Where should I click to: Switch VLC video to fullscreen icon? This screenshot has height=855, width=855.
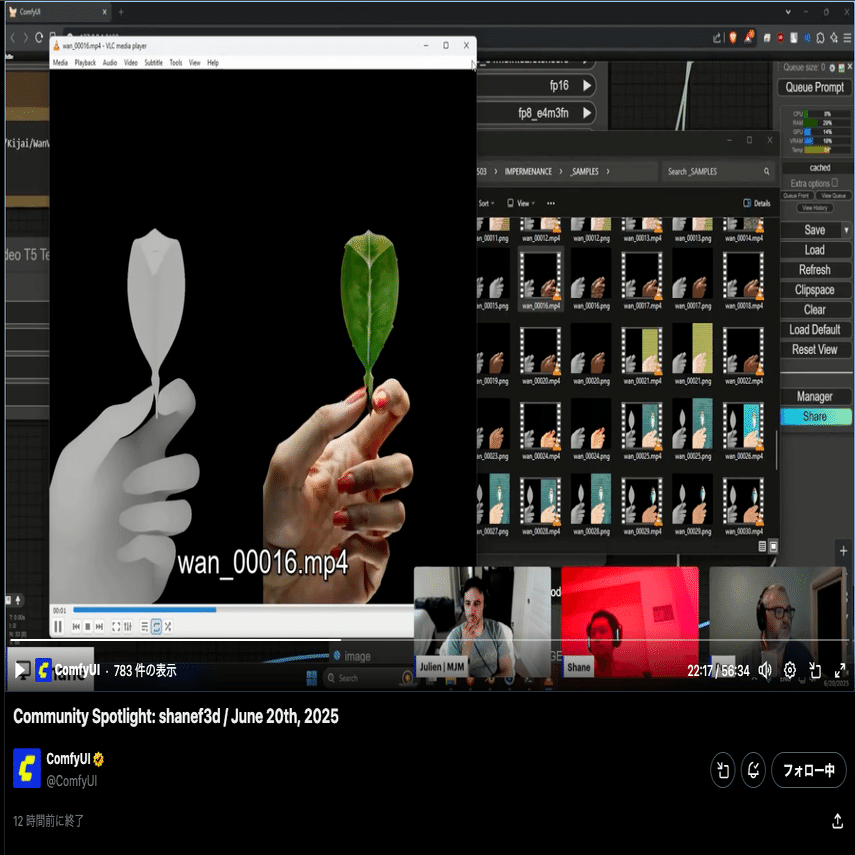click(x=116, y=627)
